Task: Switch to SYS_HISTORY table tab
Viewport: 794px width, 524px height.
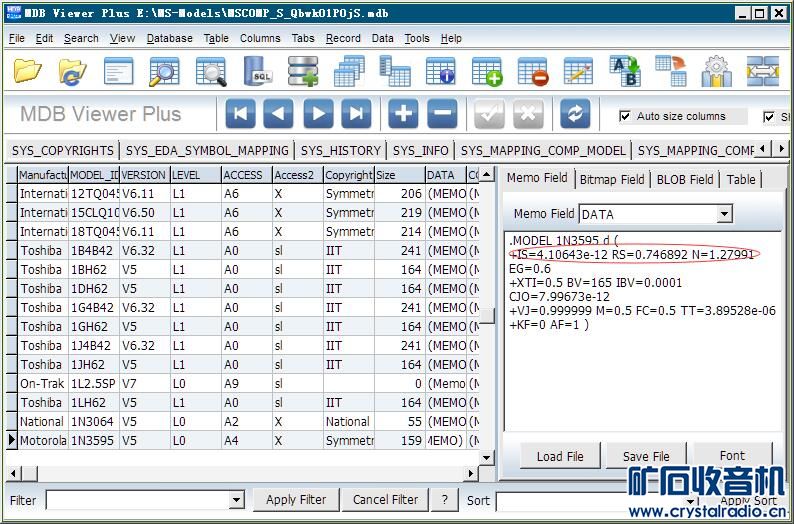Action: pyautogui.click(x=341, y=150)
